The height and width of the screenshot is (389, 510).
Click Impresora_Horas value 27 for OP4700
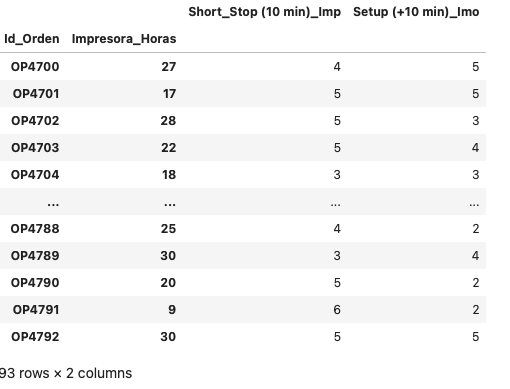tap(169, 67)
